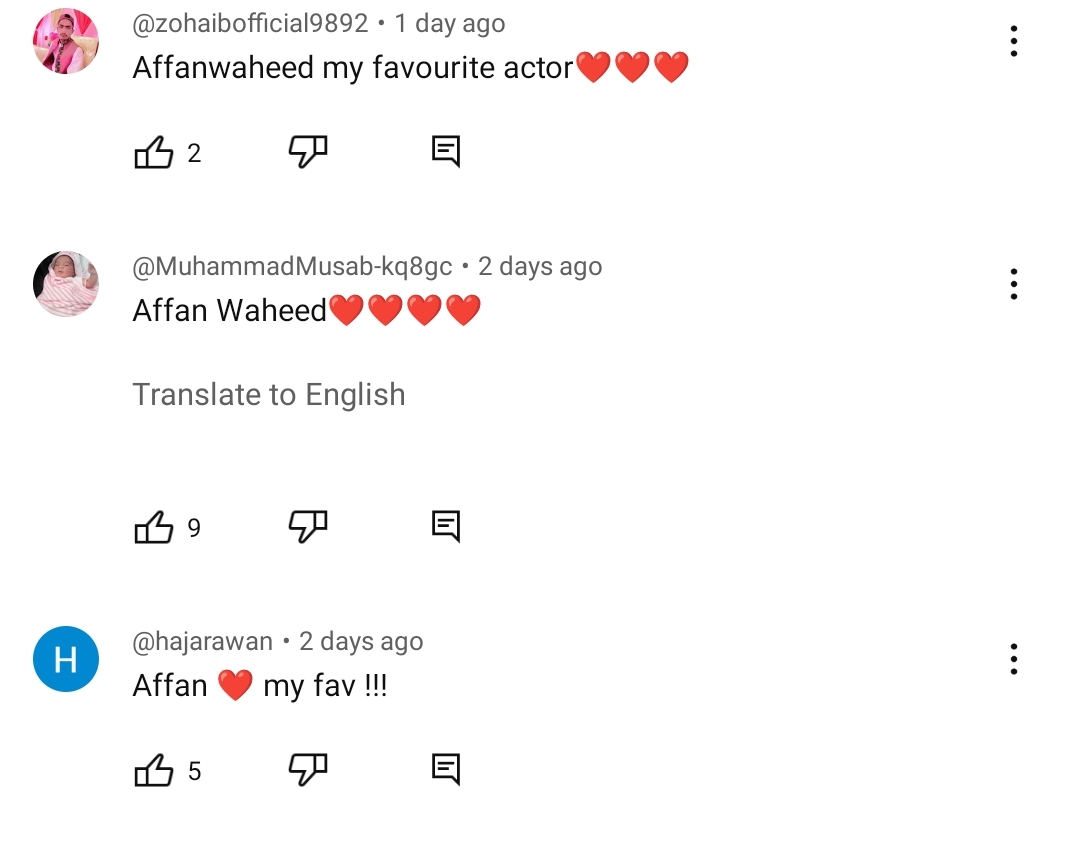Tap MuhammadMusab-kq8gc baby profile picture
This screenshot has width=1080, height=841.
pyautogui.click(x=66, y=284)
